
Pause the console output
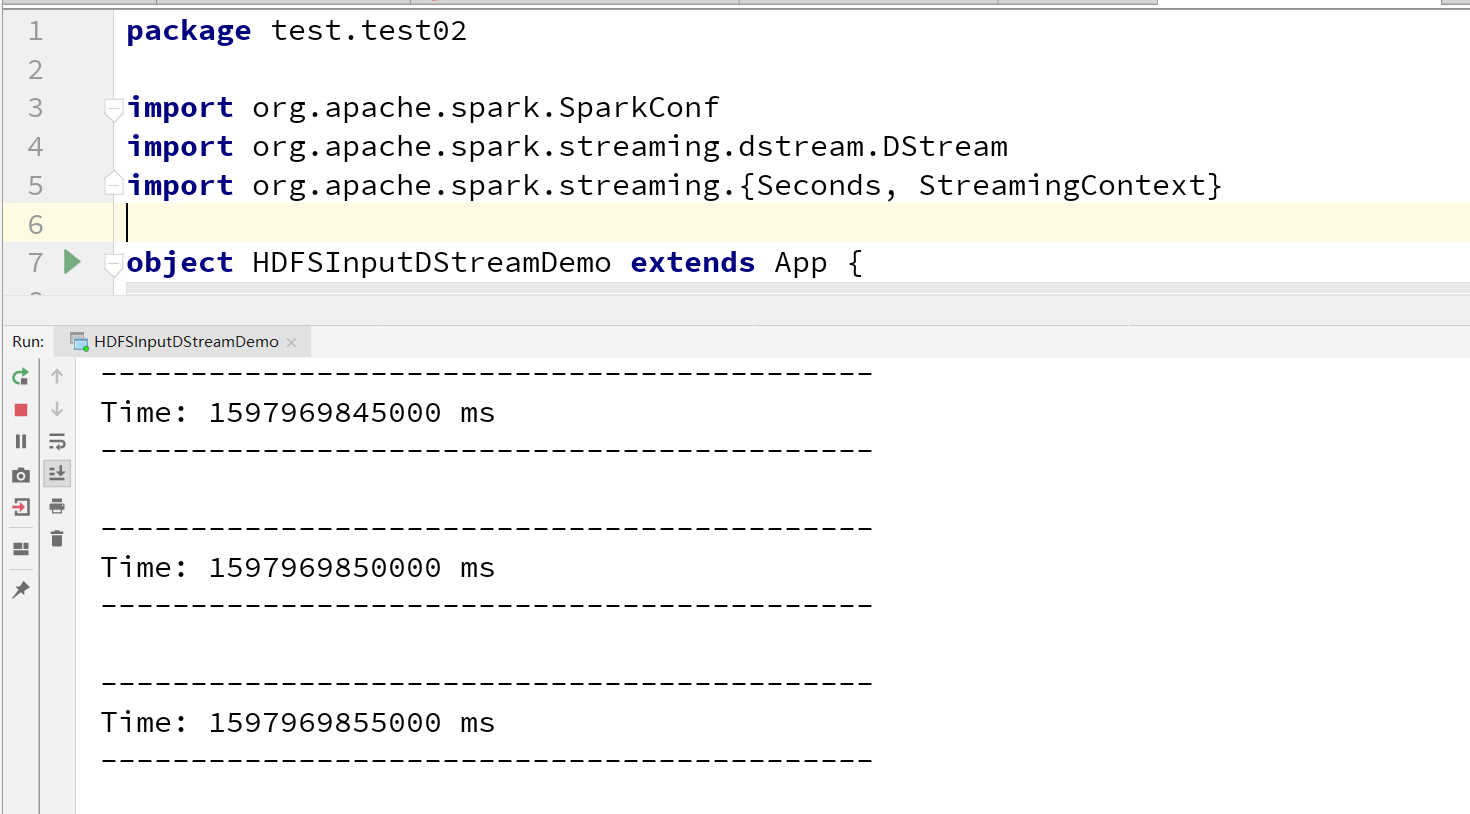(x=20, y=441)
